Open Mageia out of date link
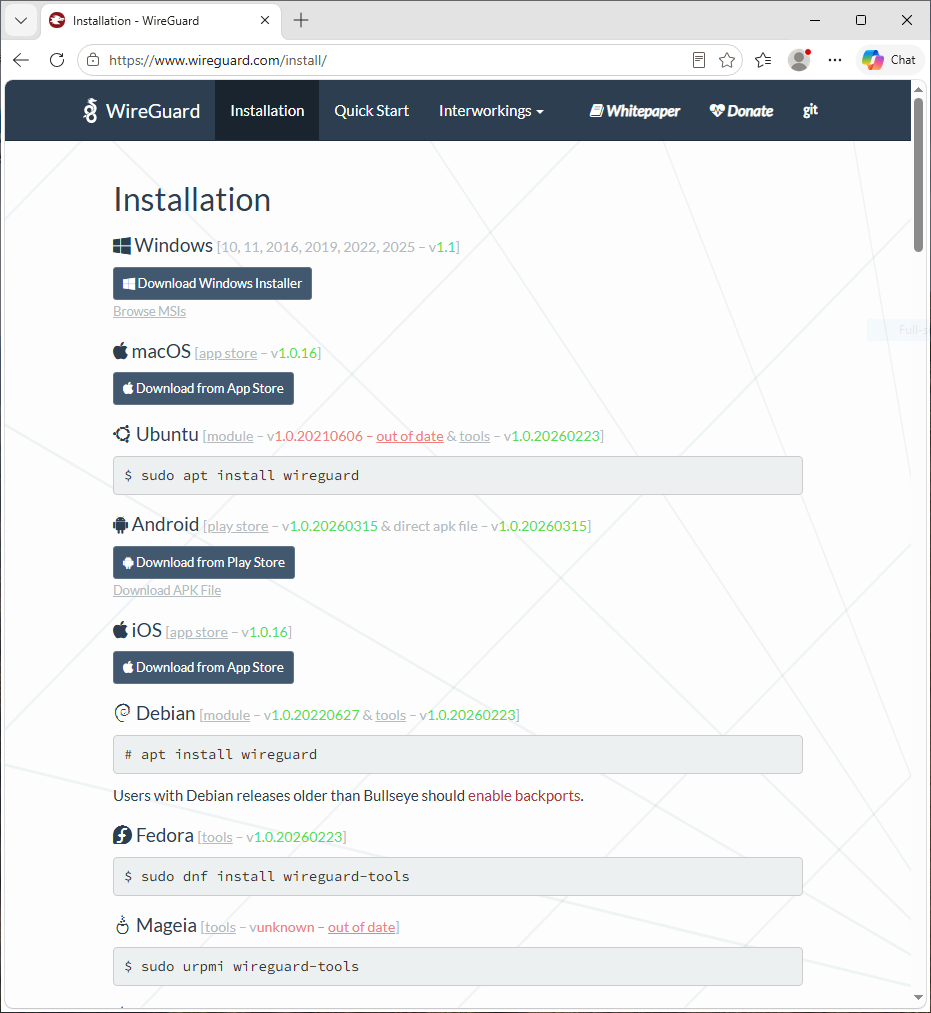 click(362, 927)
